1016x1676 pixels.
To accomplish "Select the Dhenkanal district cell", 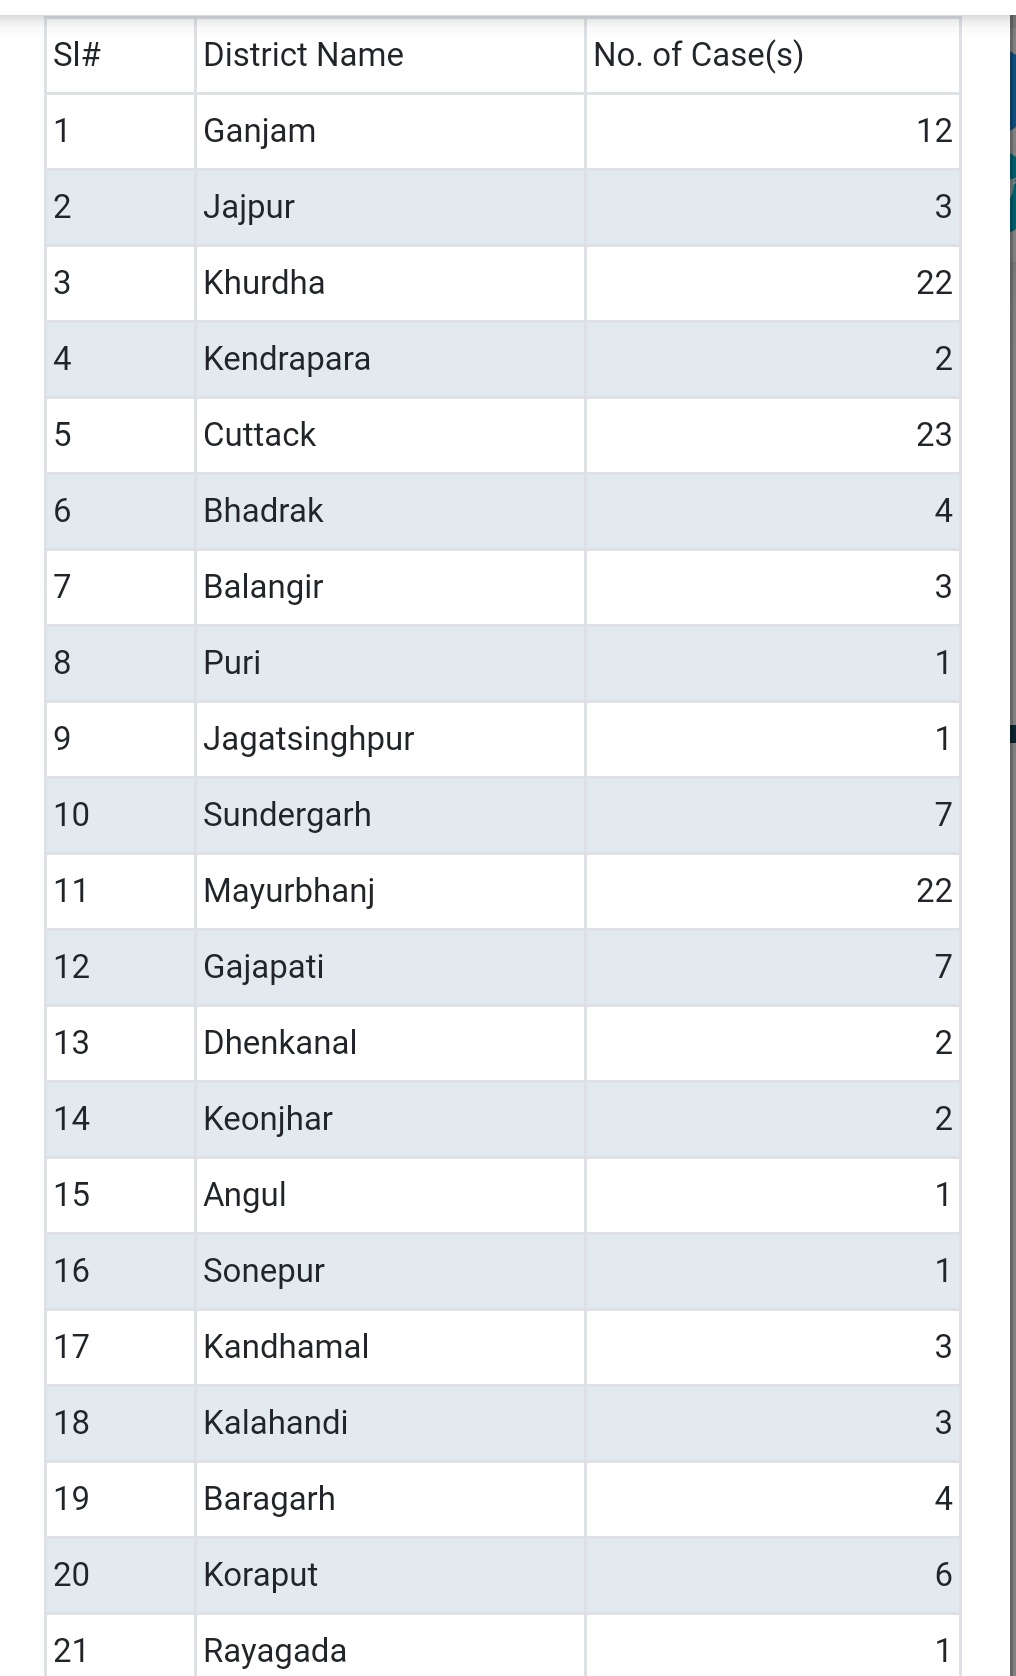I will point(280,1043).
